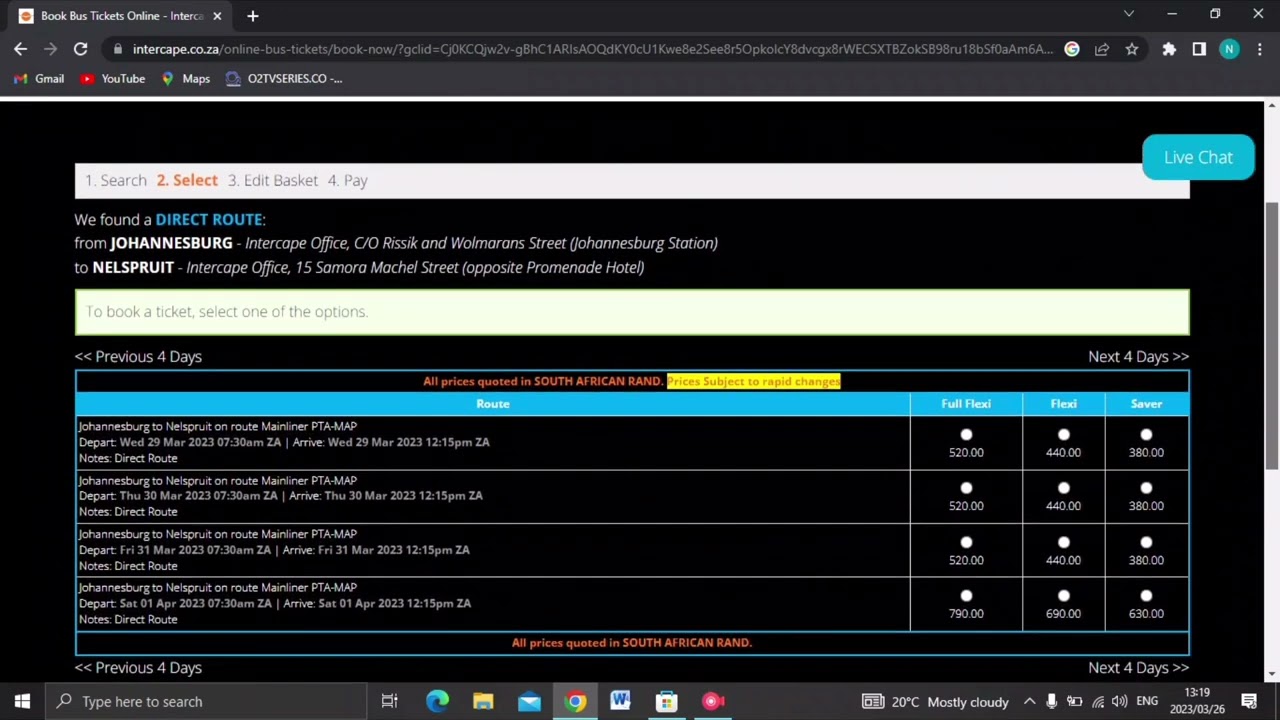Select the 630.00 Saver fare for Sat 01 Apr

[1146, 596]
